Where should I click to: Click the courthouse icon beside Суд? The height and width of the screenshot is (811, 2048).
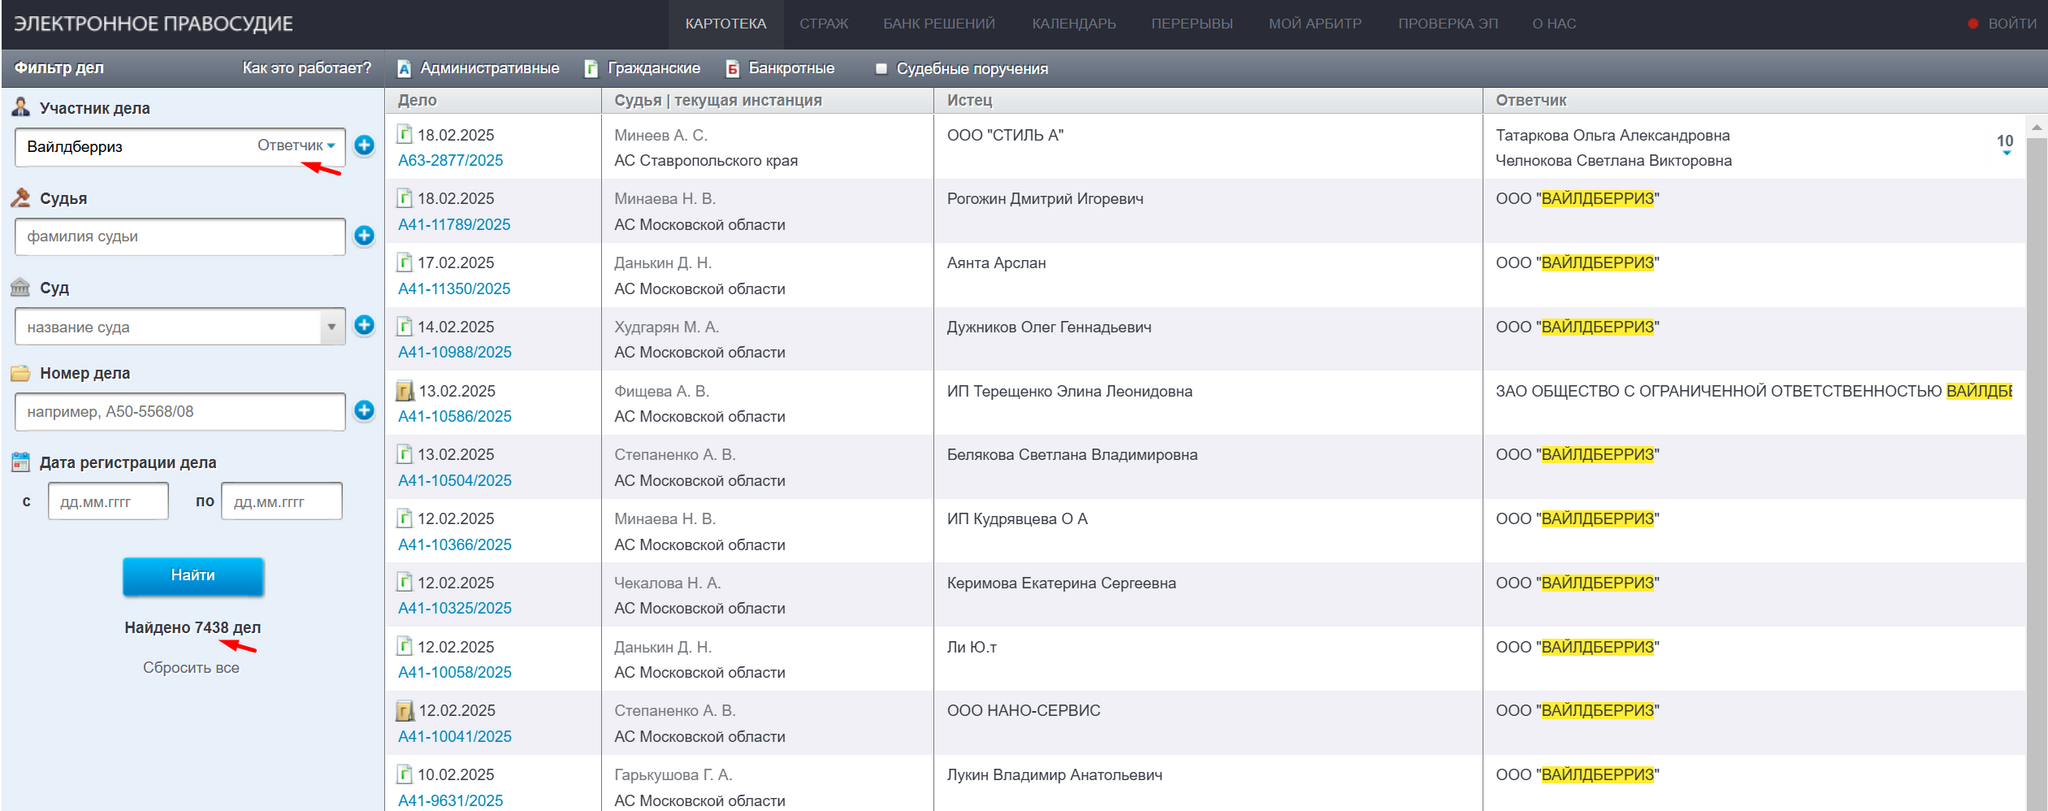[x=20, y=287]
